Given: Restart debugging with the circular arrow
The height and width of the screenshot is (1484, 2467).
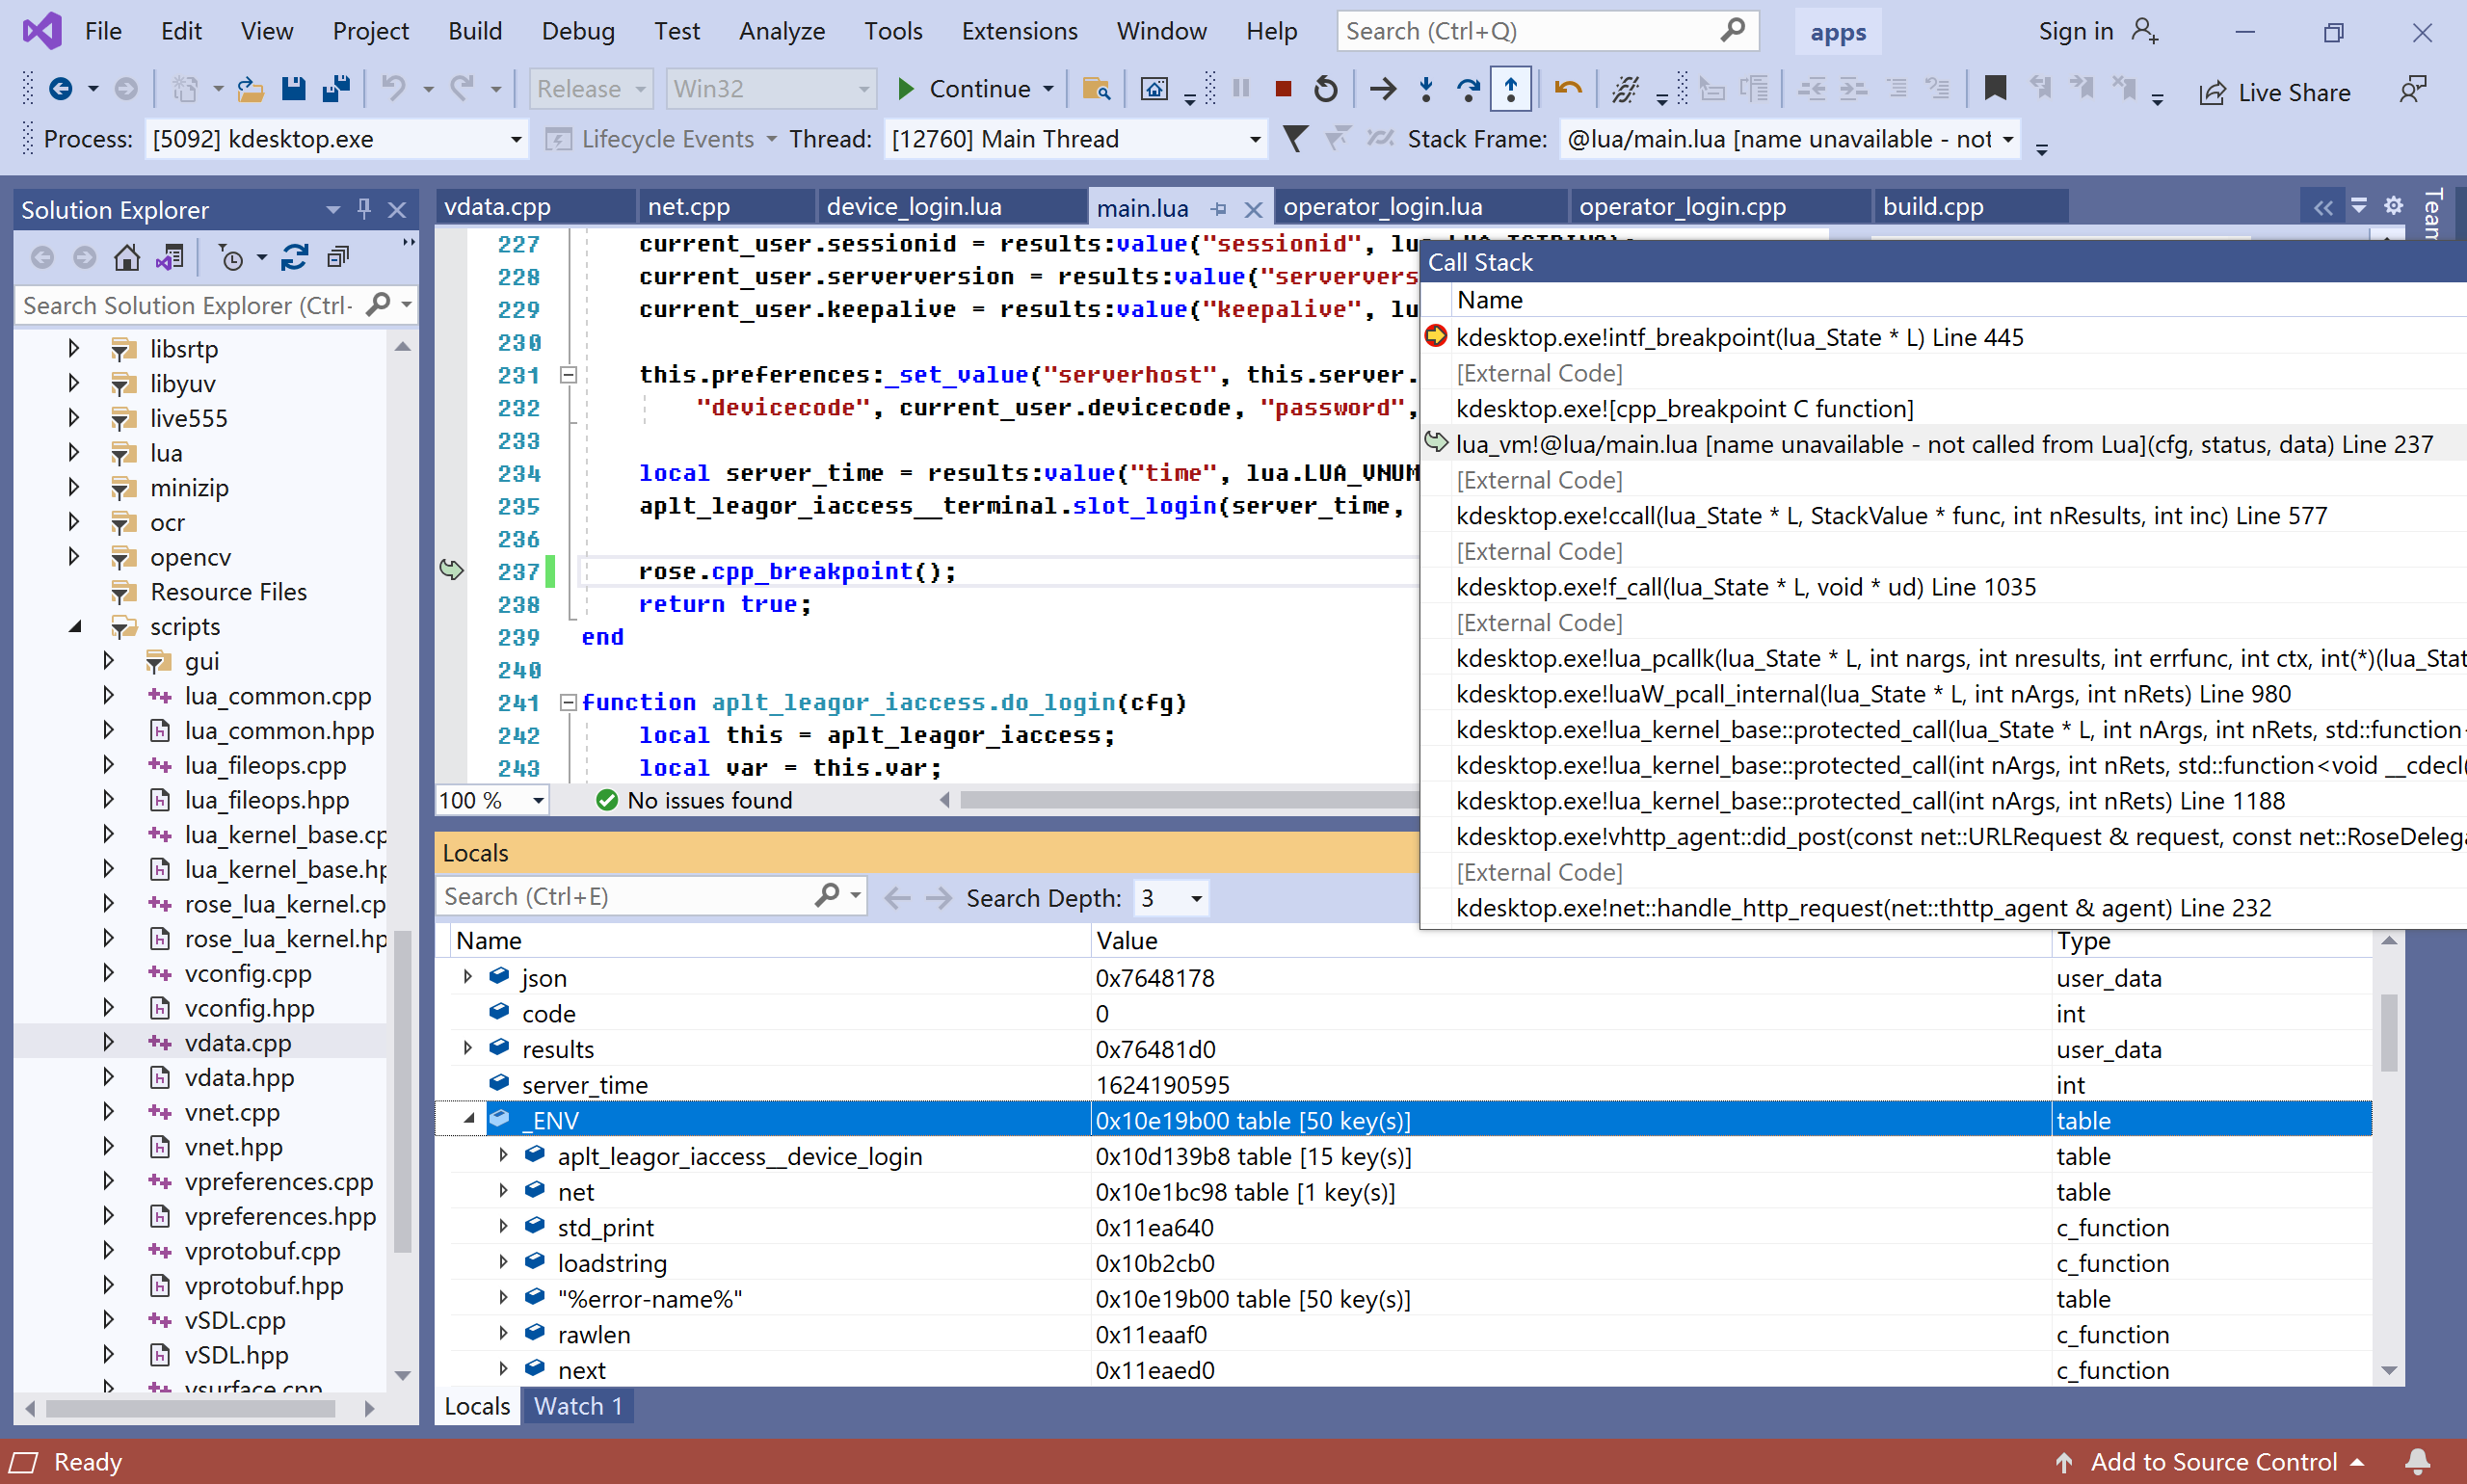Looking at the screenshot, I should coord(1326,89).
